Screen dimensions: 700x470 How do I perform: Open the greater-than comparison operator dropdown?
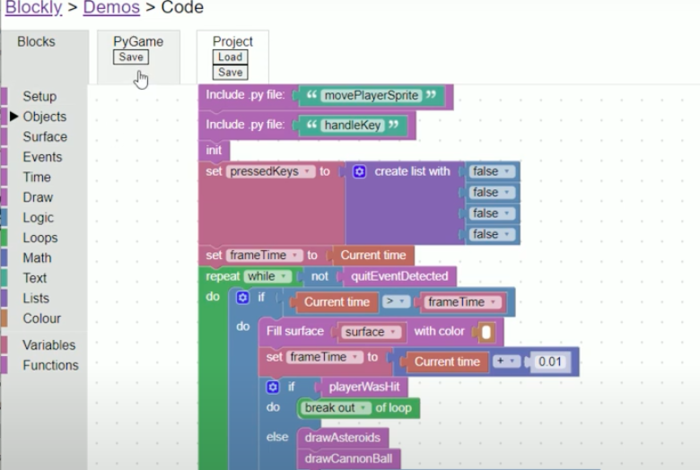pos(396,302)
